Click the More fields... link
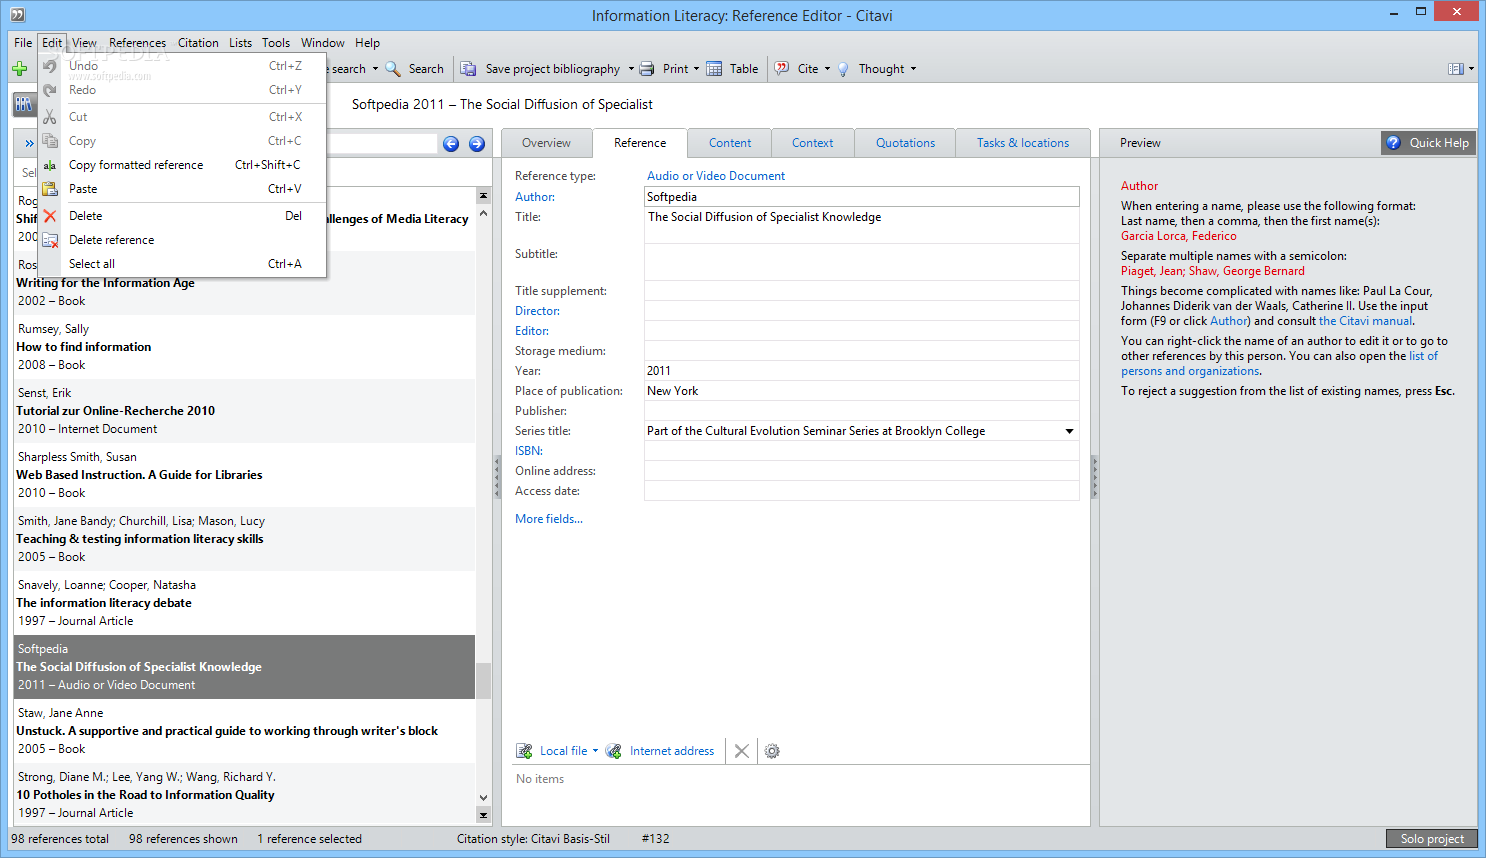 [549, 519]
